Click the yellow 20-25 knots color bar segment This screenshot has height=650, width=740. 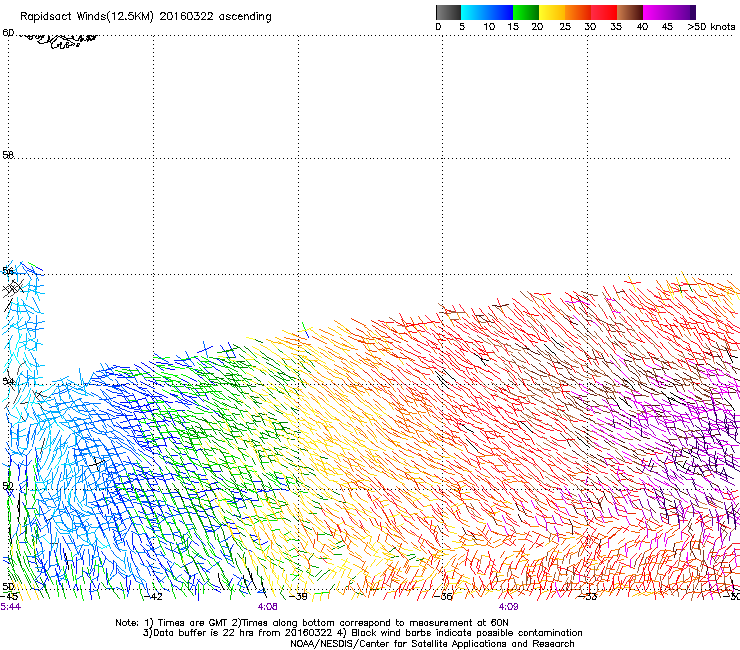click(x=552, y=12)
